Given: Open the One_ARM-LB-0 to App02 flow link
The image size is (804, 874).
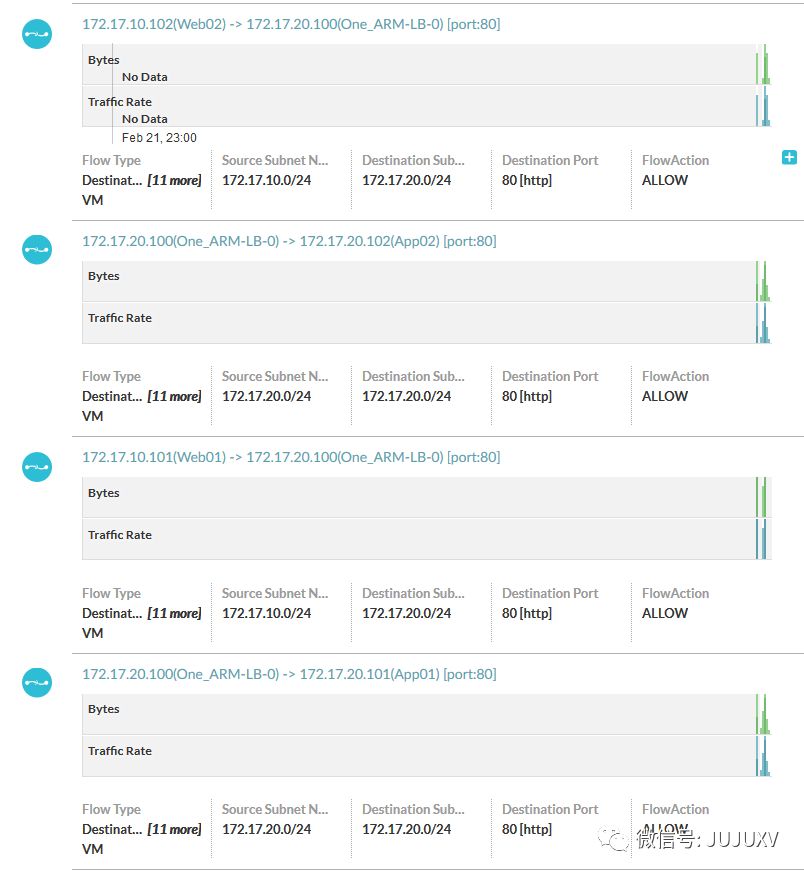Looking at the screenshot, I should click(x=288, y=241).
